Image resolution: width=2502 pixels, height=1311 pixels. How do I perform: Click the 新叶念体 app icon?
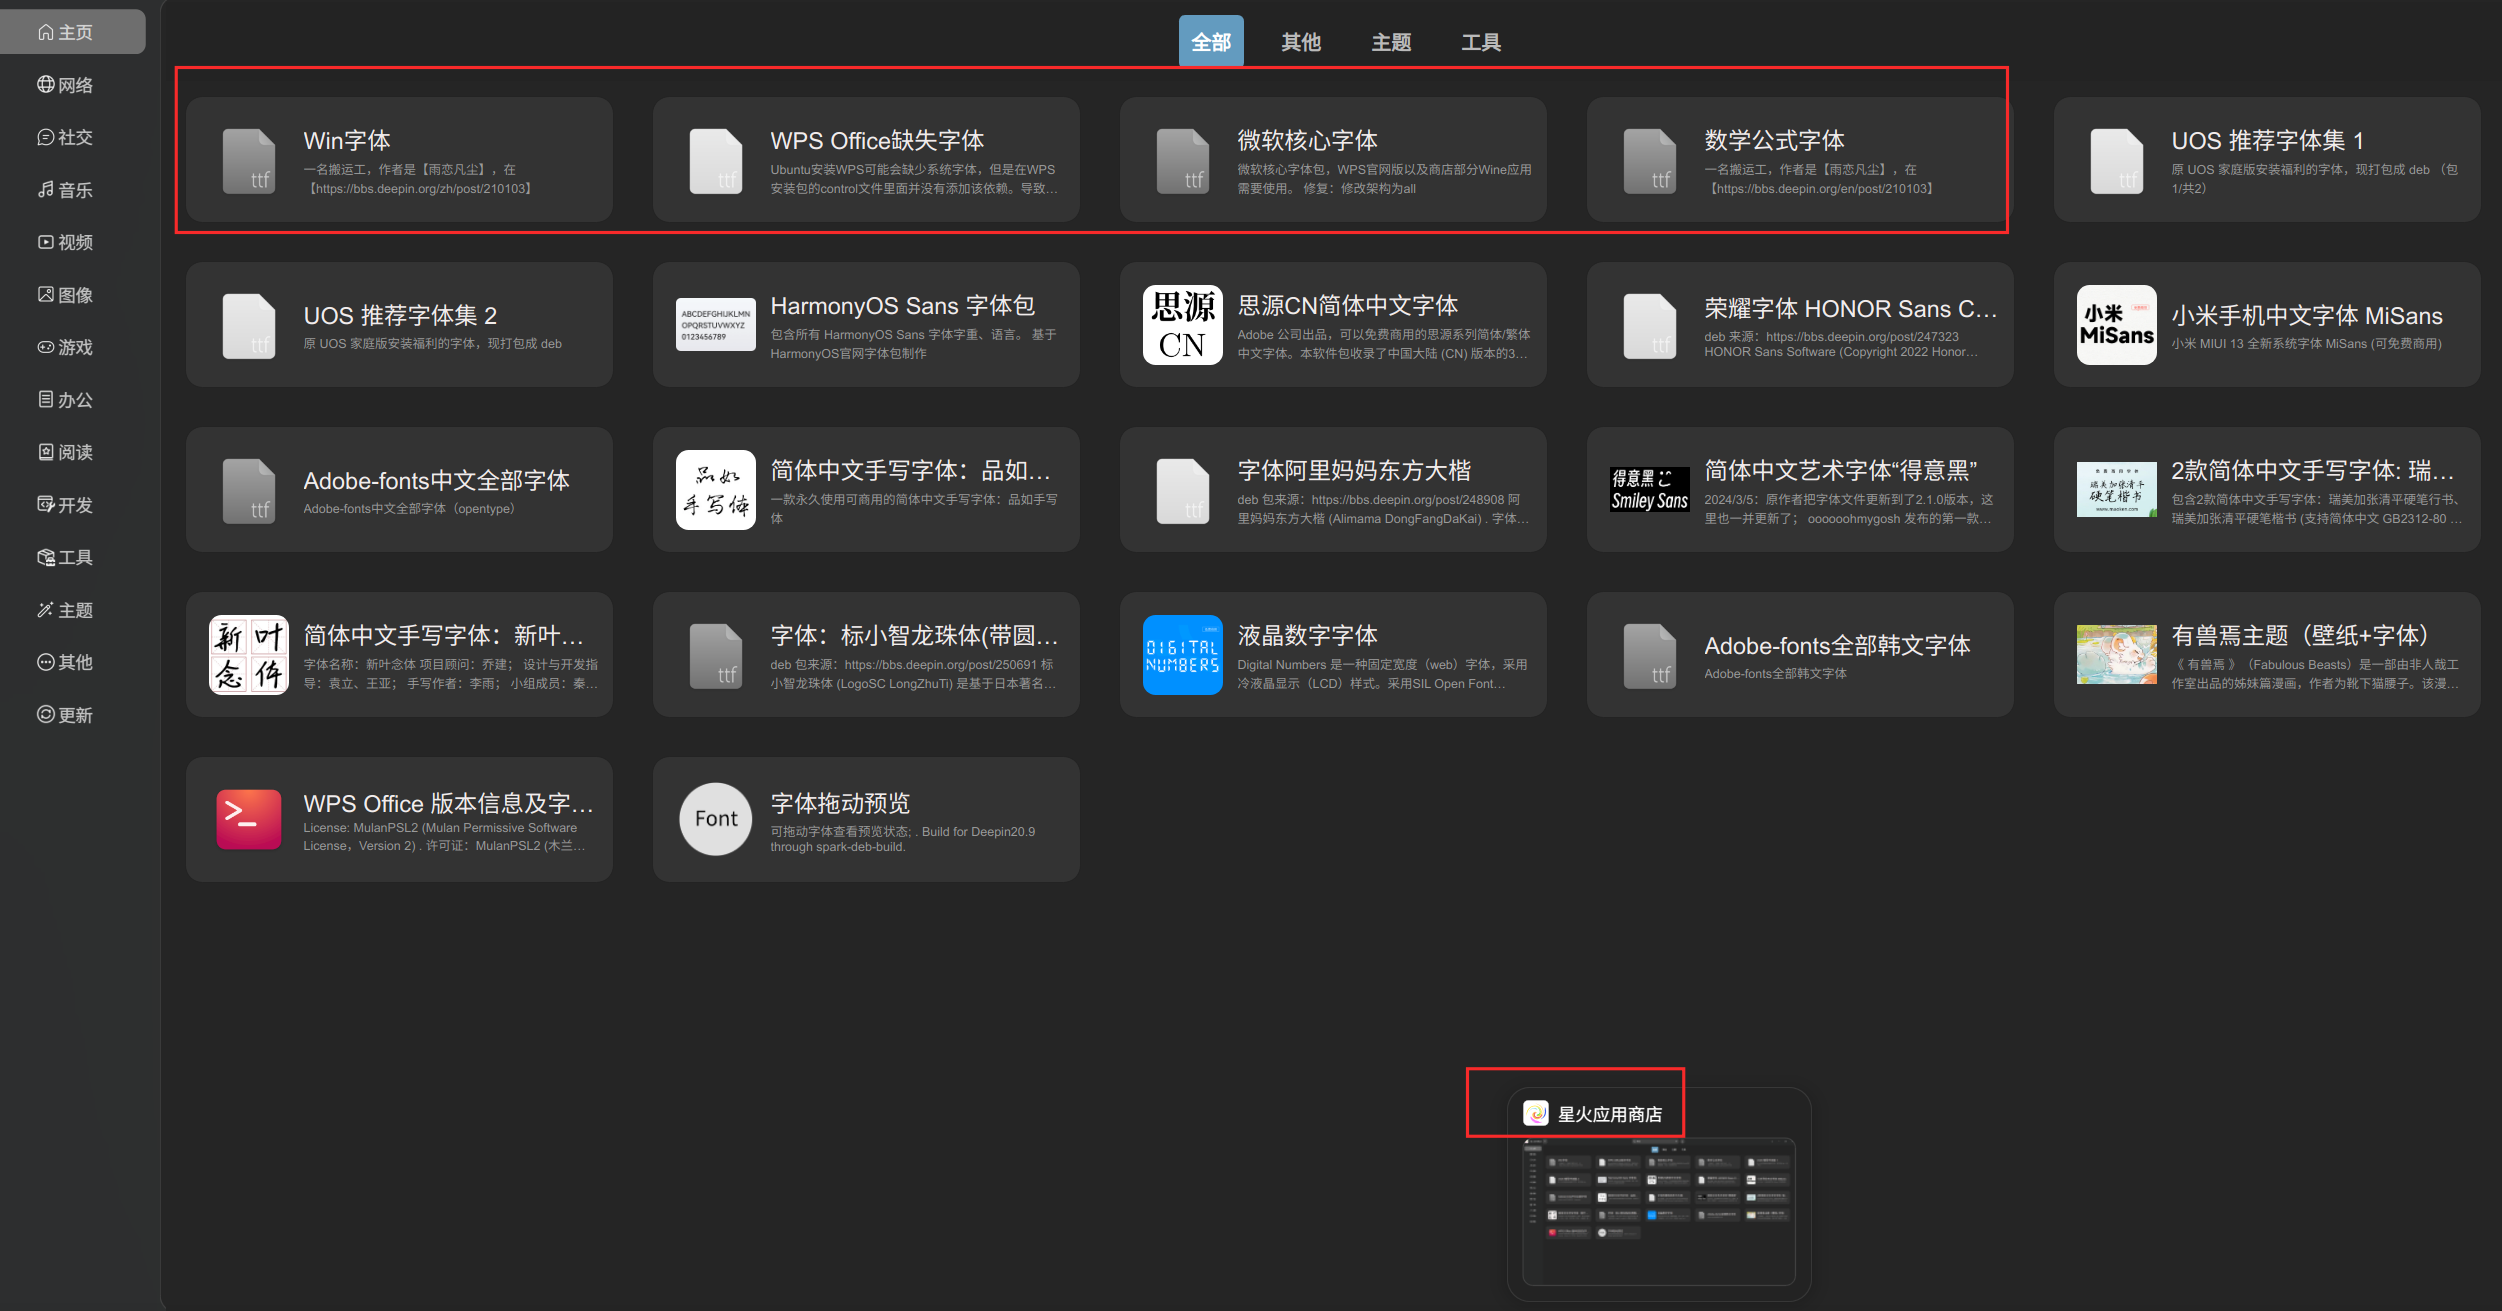click(249, 655)
